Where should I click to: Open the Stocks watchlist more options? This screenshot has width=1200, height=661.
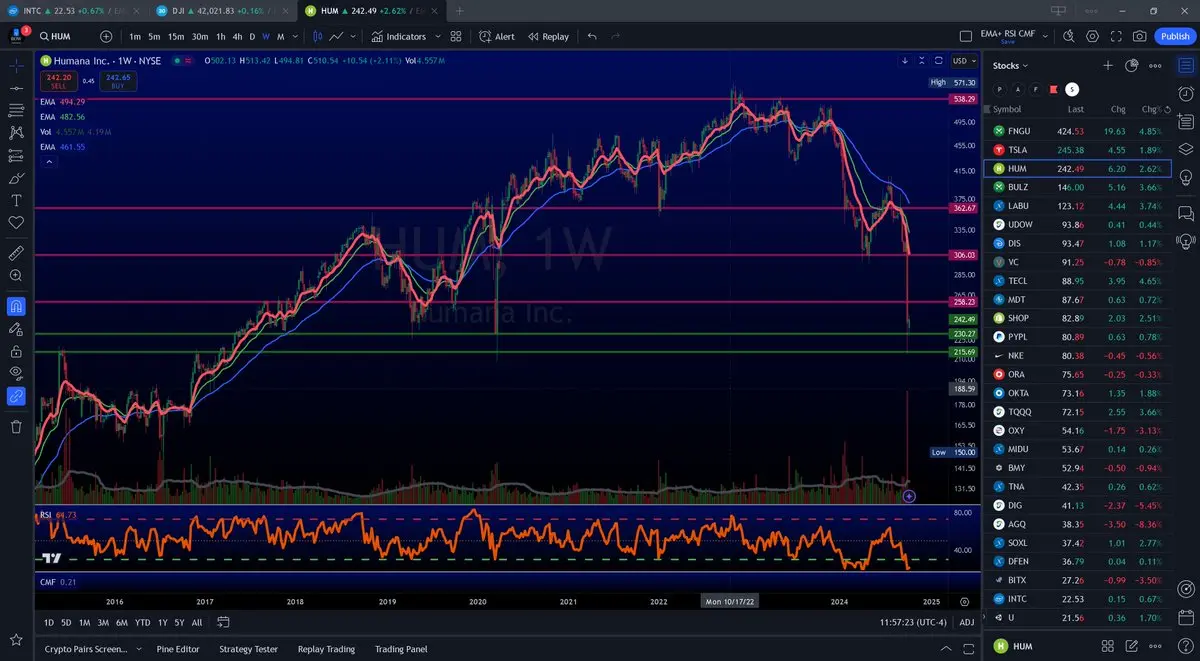click(1156, 65)
